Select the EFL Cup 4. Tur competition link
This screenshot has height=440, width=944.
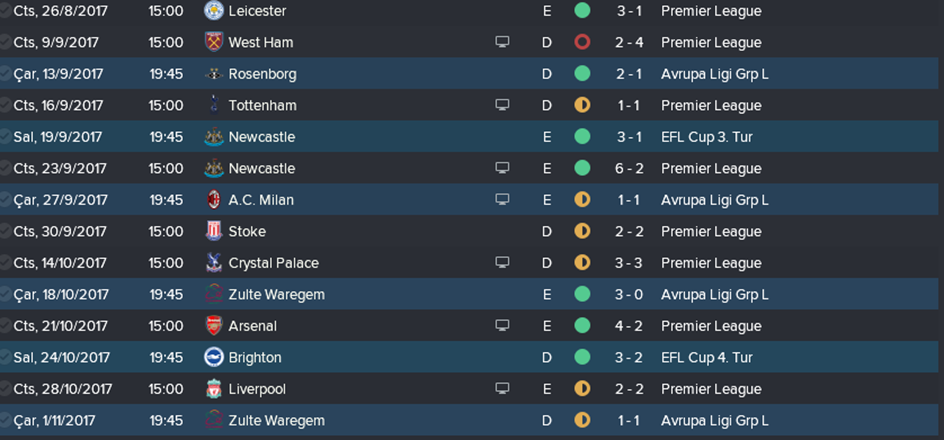coord(706,357)
